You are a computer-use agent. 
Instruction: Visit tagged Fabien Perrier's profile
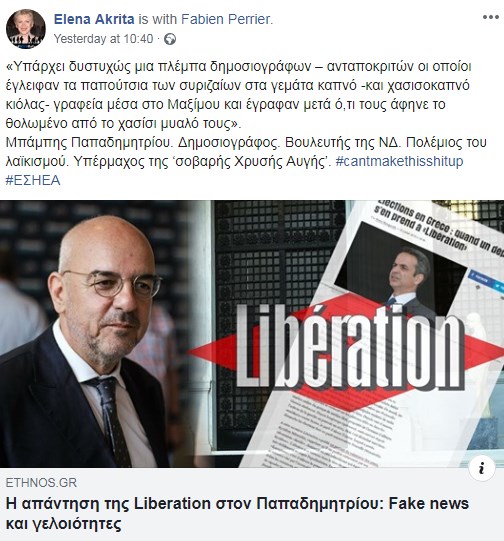pyautogui.click(x=226, y=19)
